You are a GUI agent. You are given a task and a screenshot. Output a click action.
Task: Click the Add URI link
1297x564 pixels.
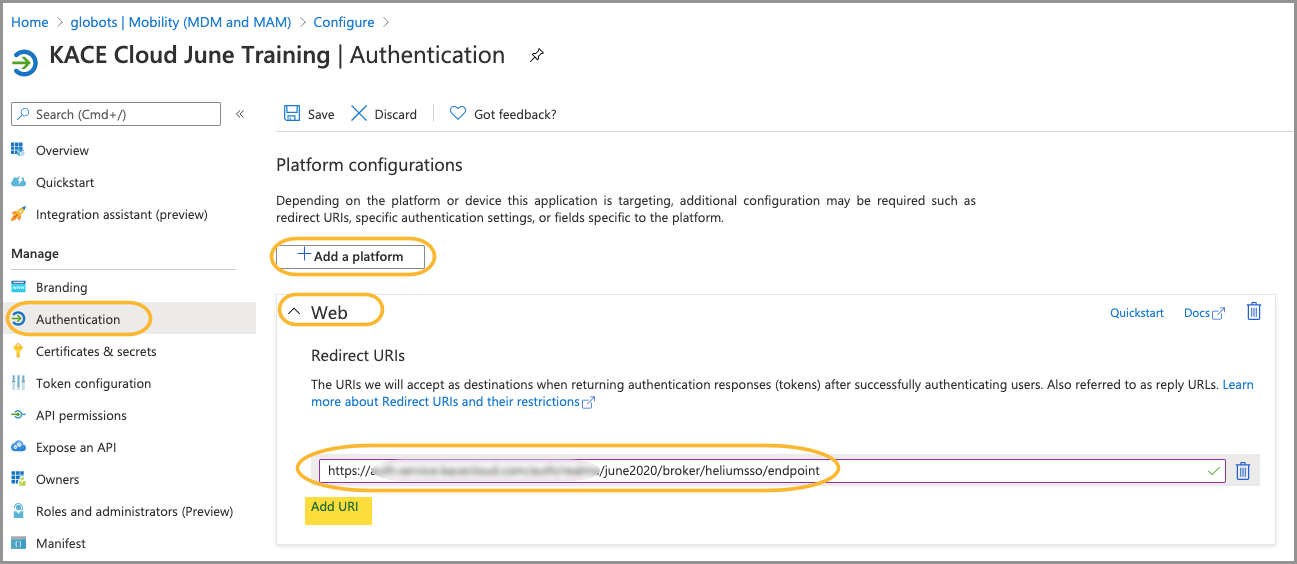coord(334,507)
